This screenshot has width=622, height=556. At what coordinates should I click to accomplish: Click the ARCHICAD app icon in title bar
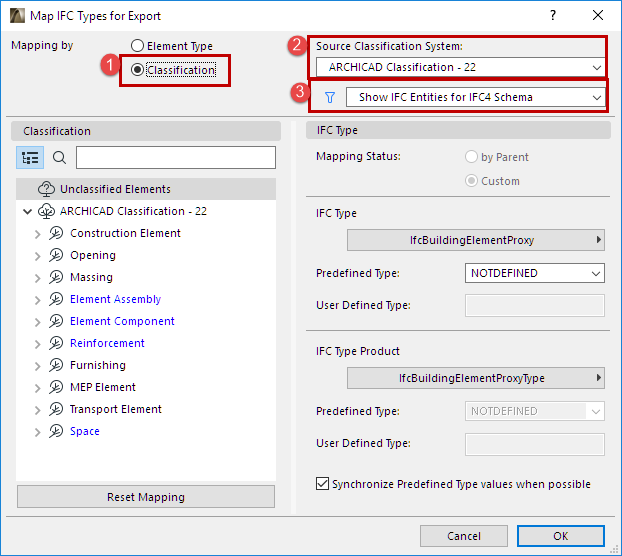17,16
